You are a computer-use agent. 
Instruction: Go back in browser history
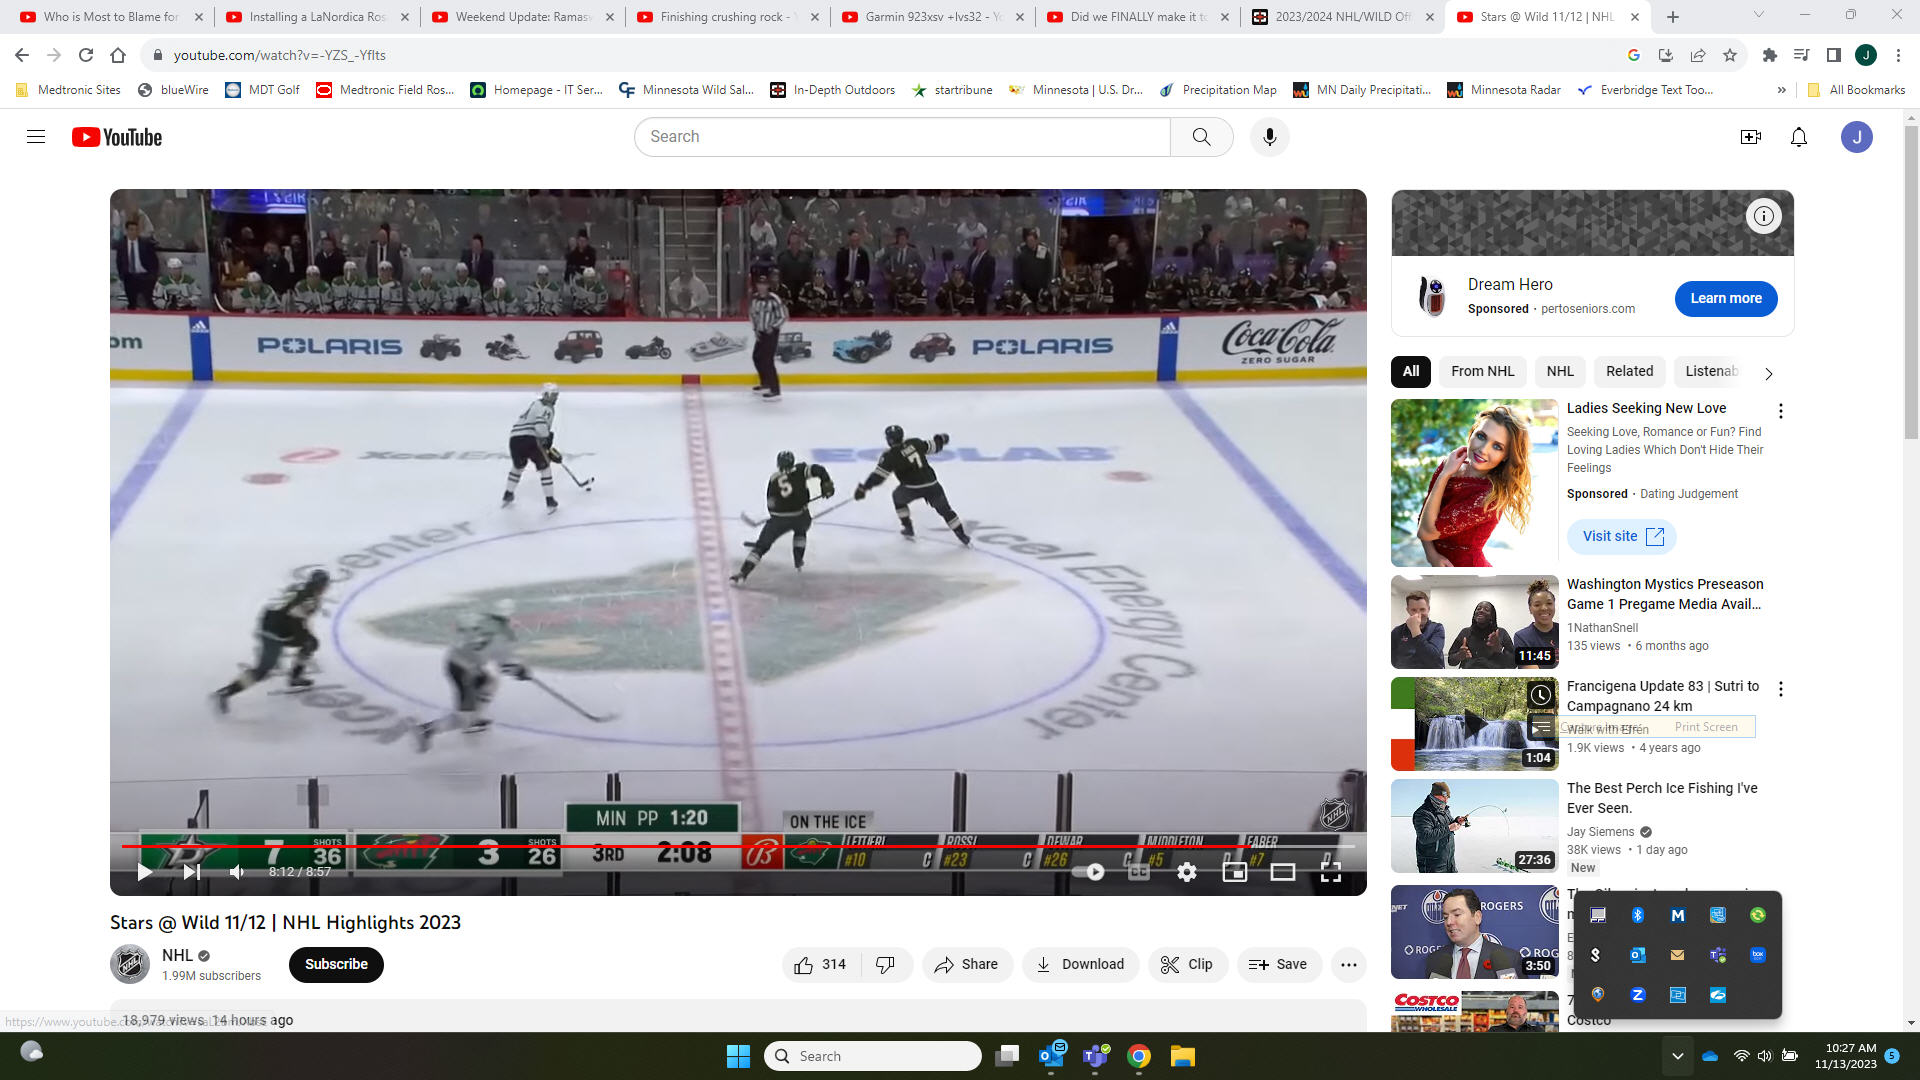click(x=22, y=55)
